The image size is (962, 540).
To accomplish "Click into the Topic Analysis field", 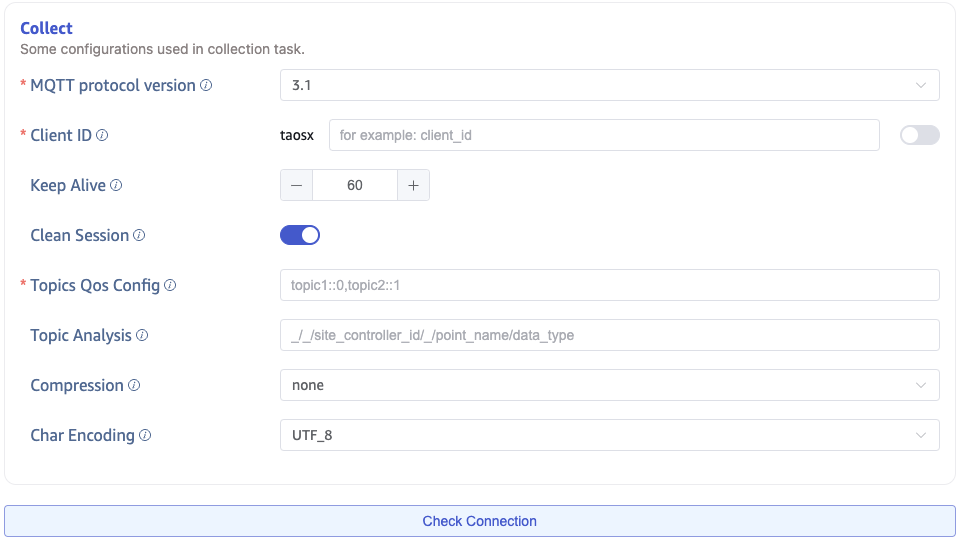I will (x=609, y=335).
